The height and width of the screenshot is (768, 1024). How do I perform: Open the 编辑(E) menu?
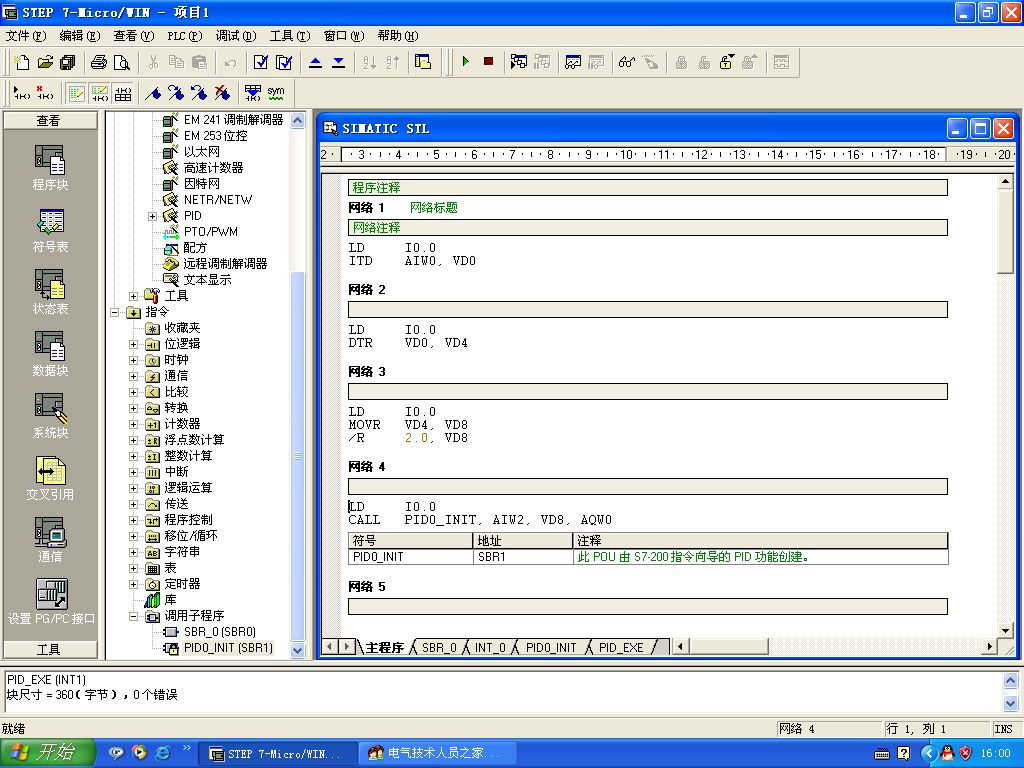coord(80,36)
